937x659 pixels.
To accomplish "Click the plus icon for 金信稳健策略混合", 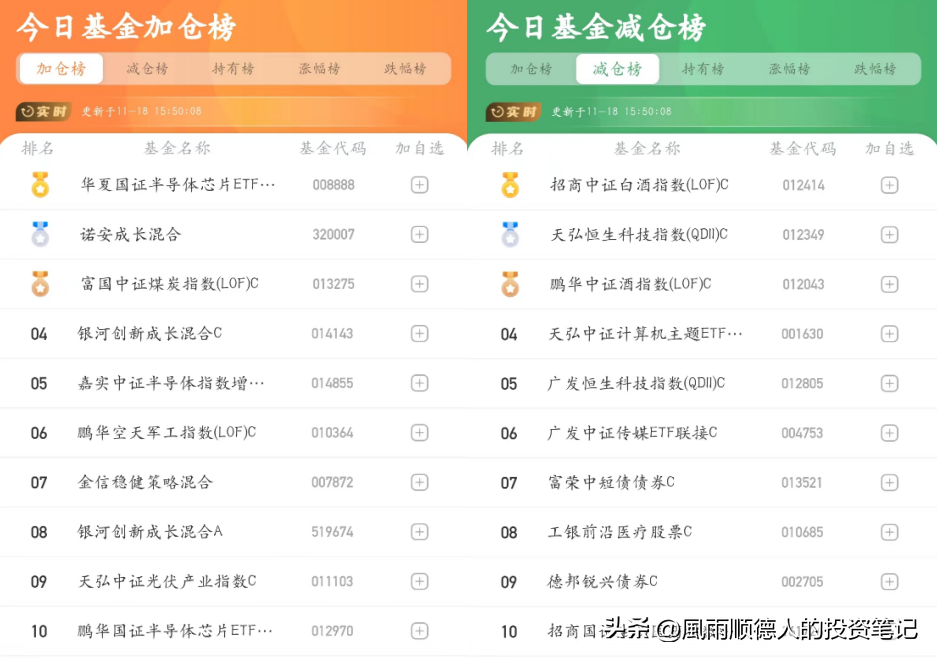I will coord(419,482).
